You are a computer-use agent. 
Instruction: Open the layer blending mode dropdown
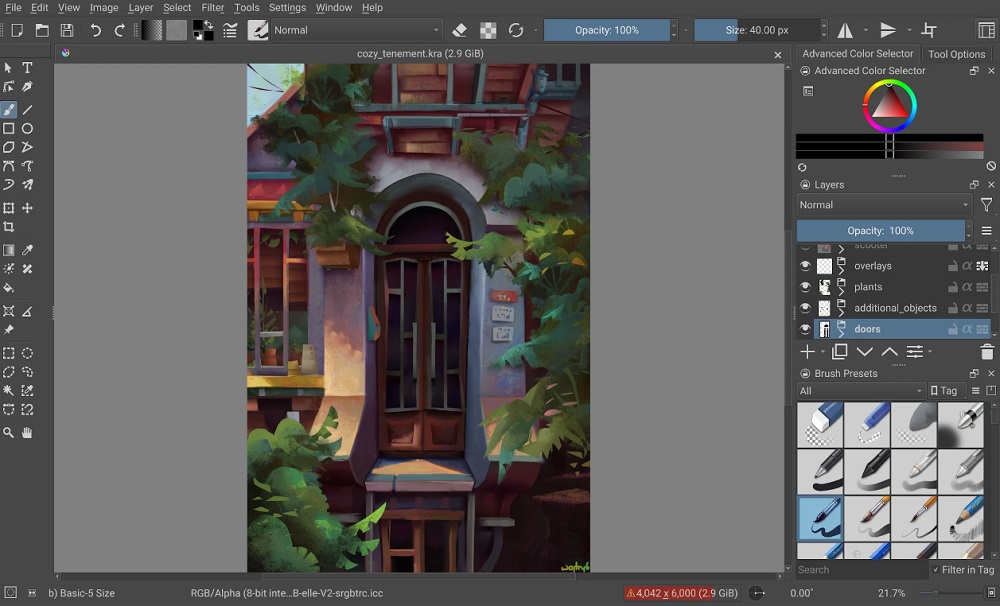point(880,205)
